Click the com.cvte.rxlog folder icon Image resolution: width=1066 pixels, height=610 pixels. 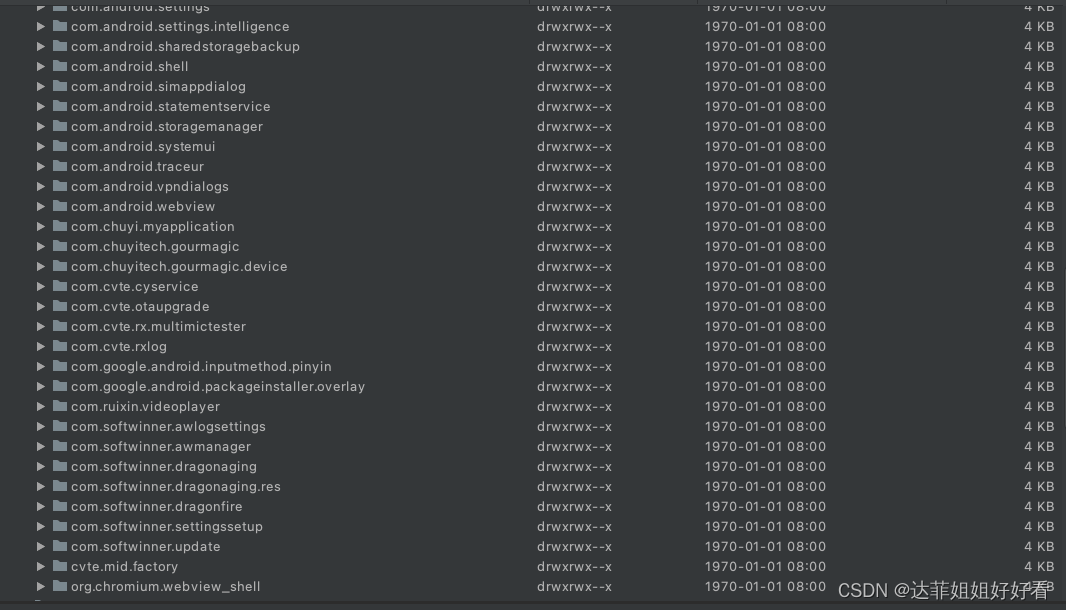(60, 346)
